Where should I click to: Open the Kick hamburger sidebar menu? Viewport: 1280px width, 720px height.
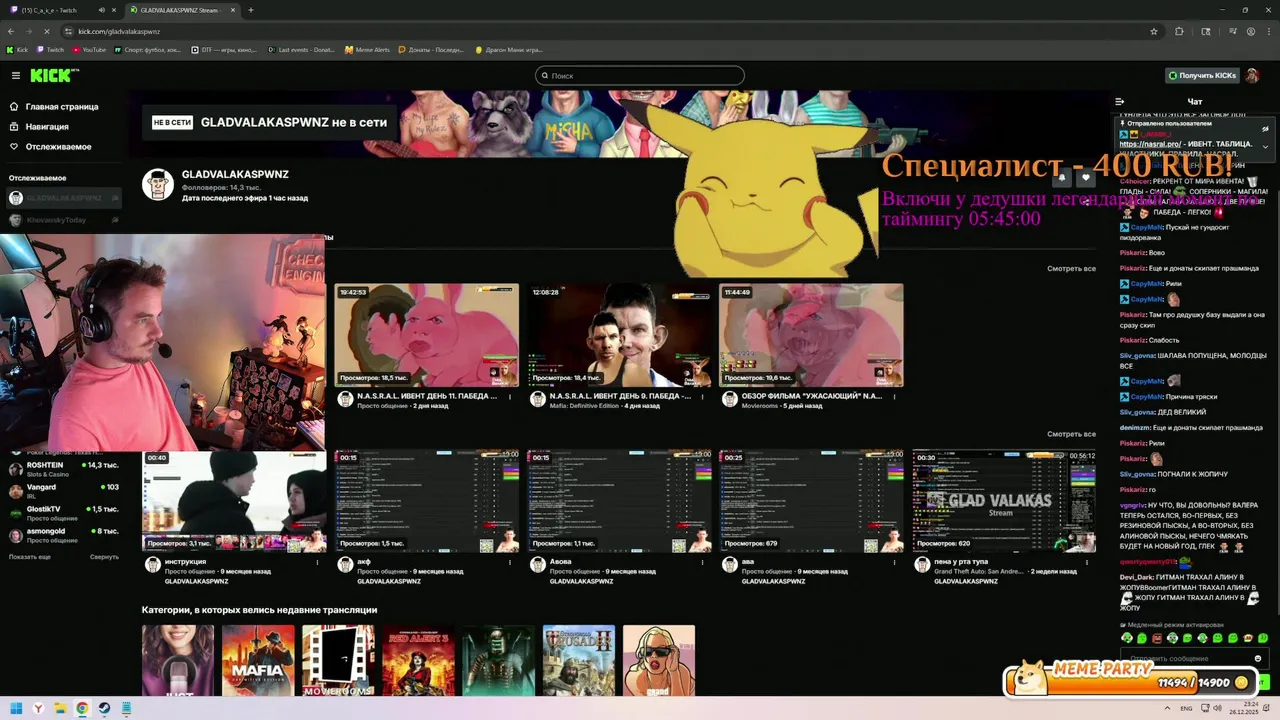[x=16, y=76]
